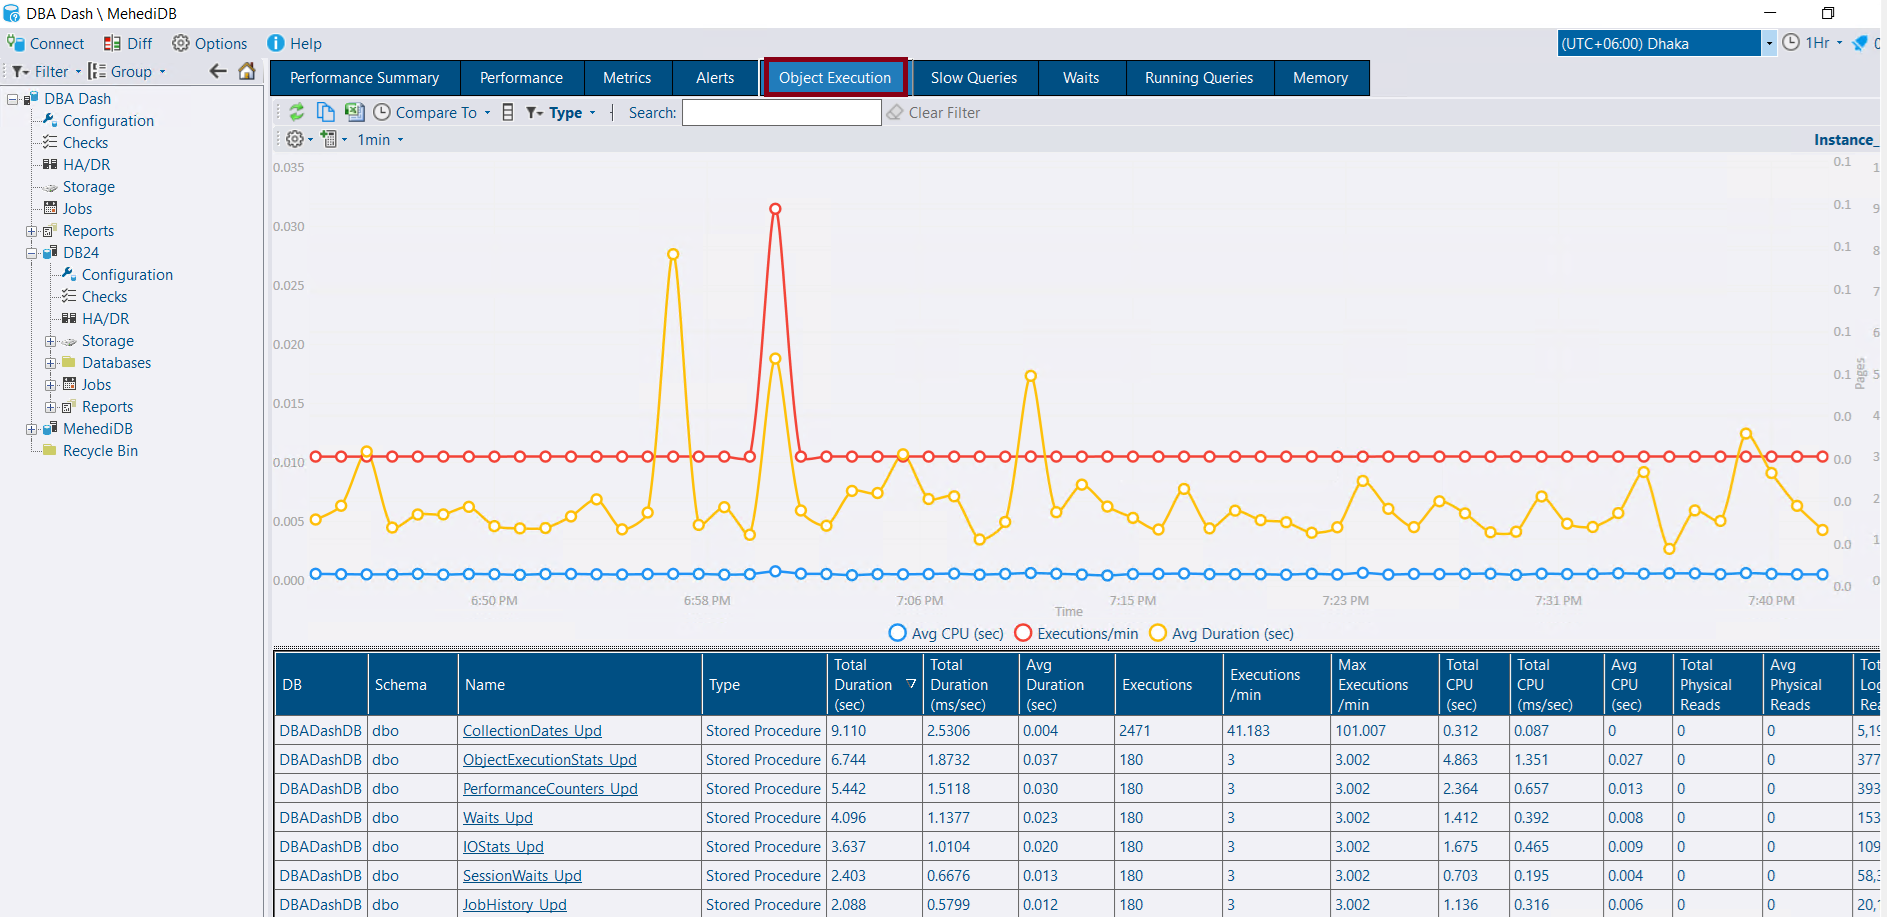Click the red peak point on Executions/min line

pos(775,209)
